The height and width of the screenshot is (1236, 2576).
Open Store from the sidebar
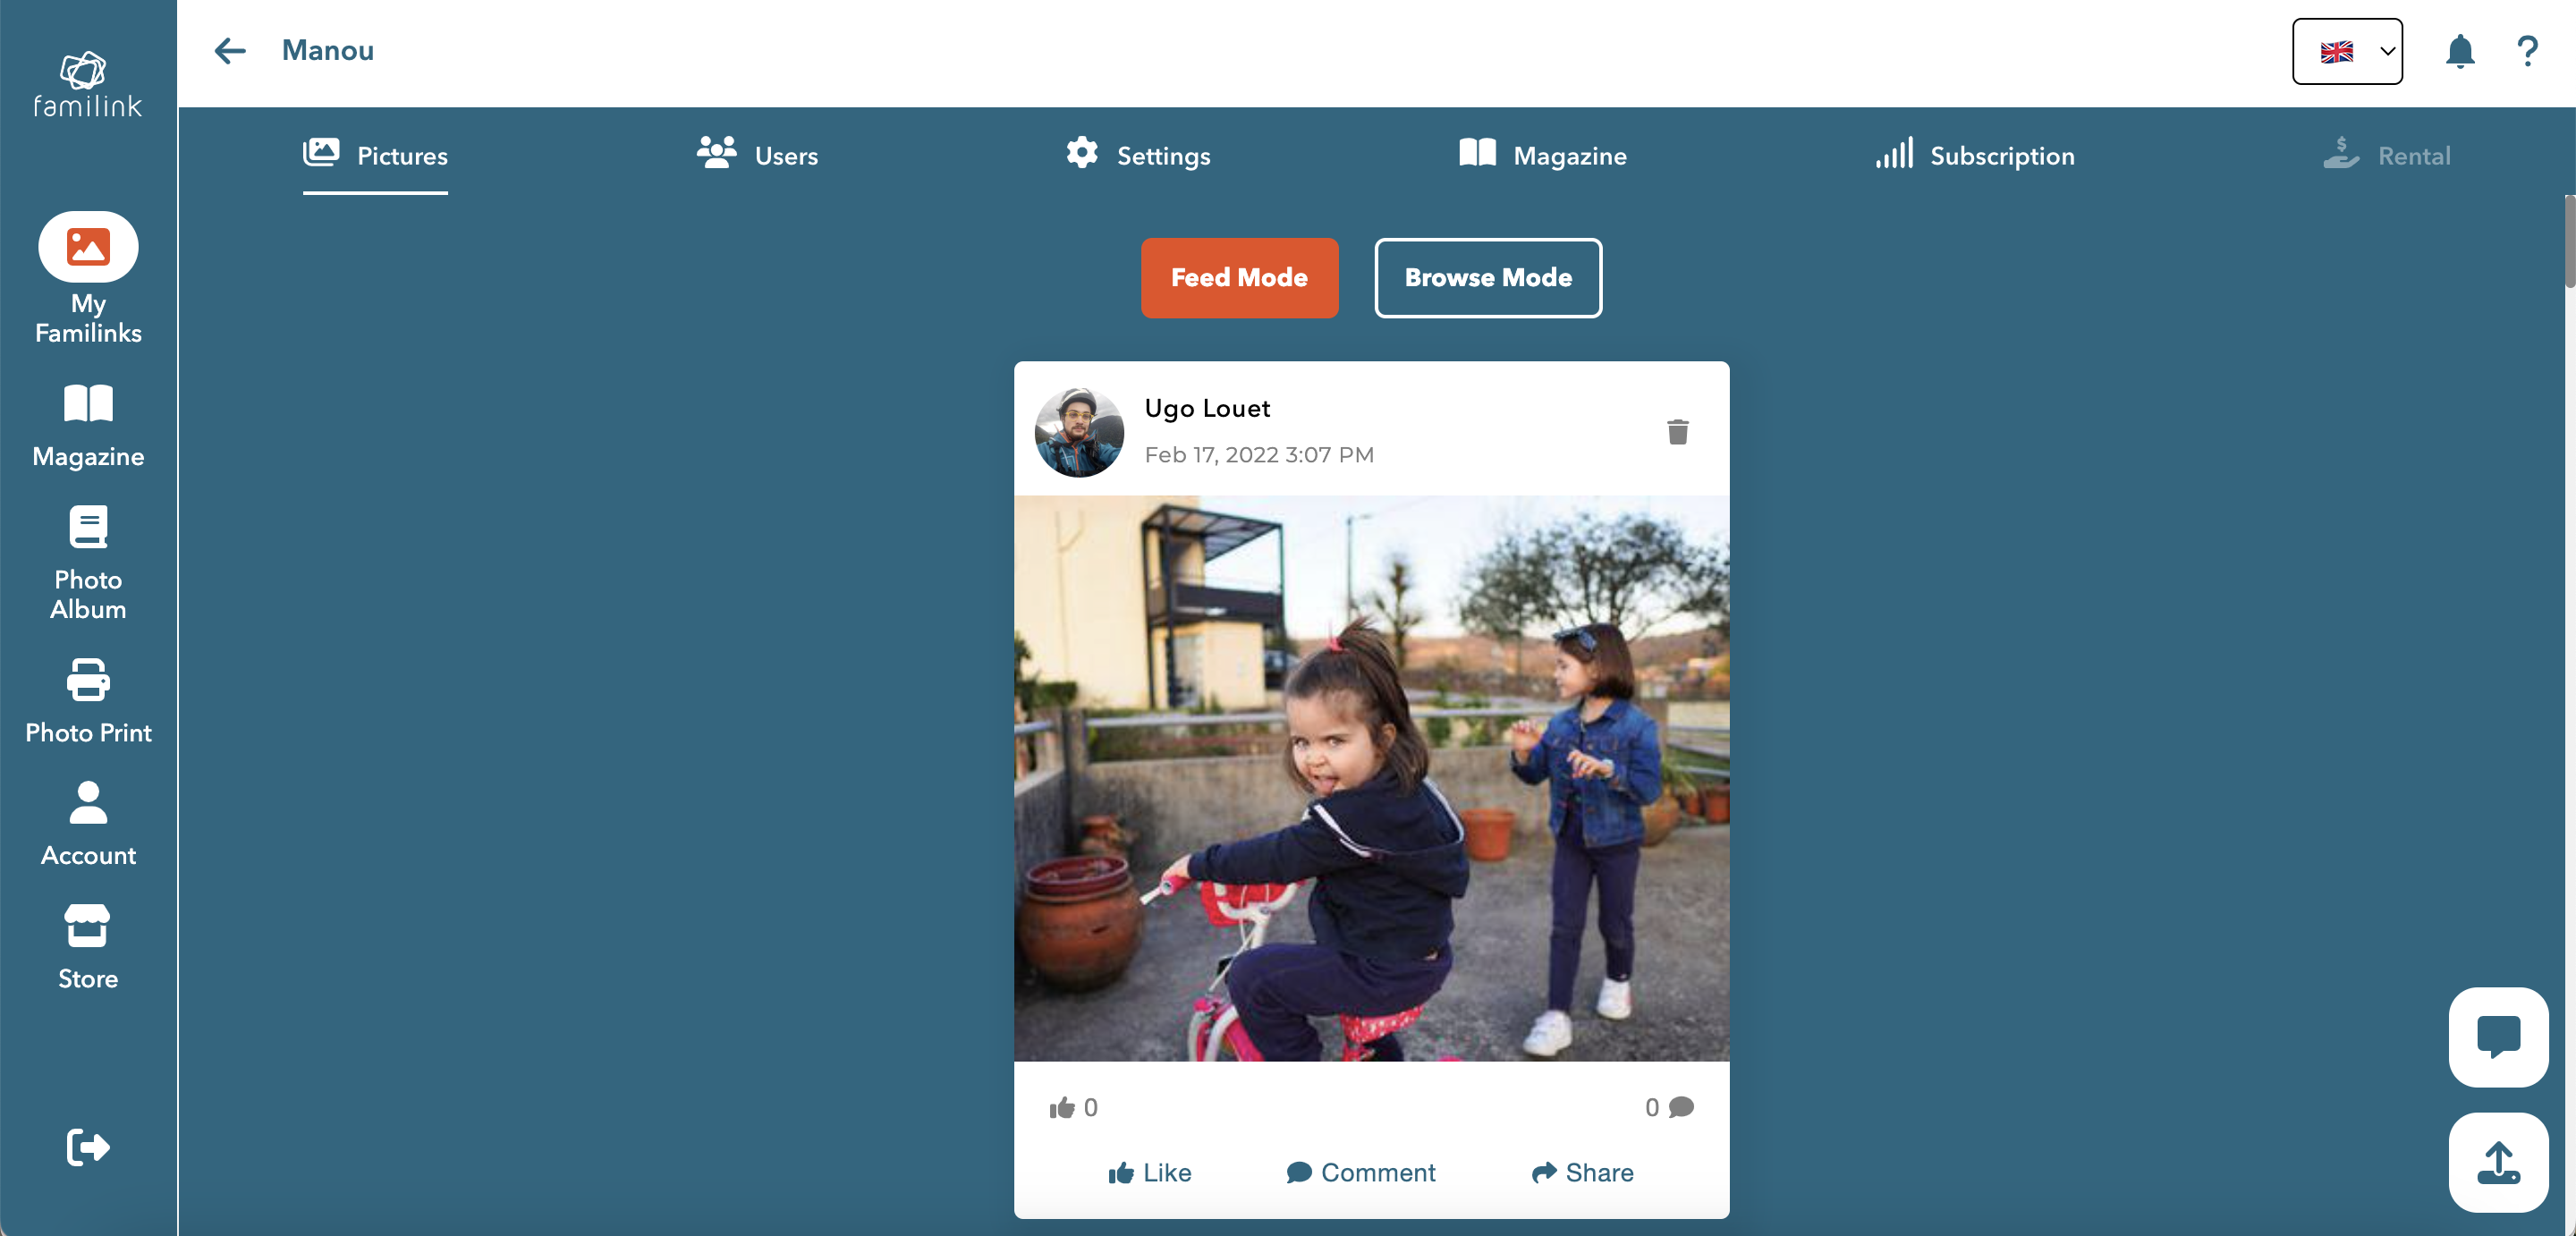pos(88,947)
